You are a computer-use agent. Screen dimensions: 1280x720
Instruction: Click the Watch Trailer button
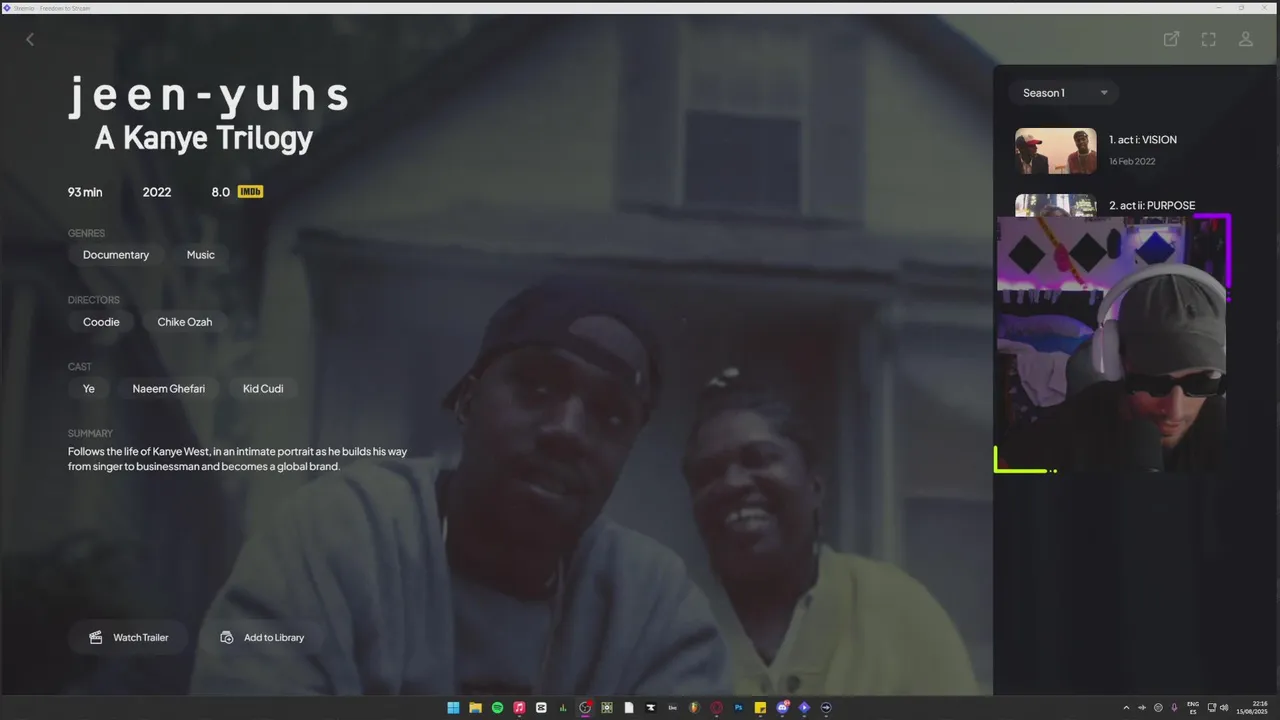(128, 637)
